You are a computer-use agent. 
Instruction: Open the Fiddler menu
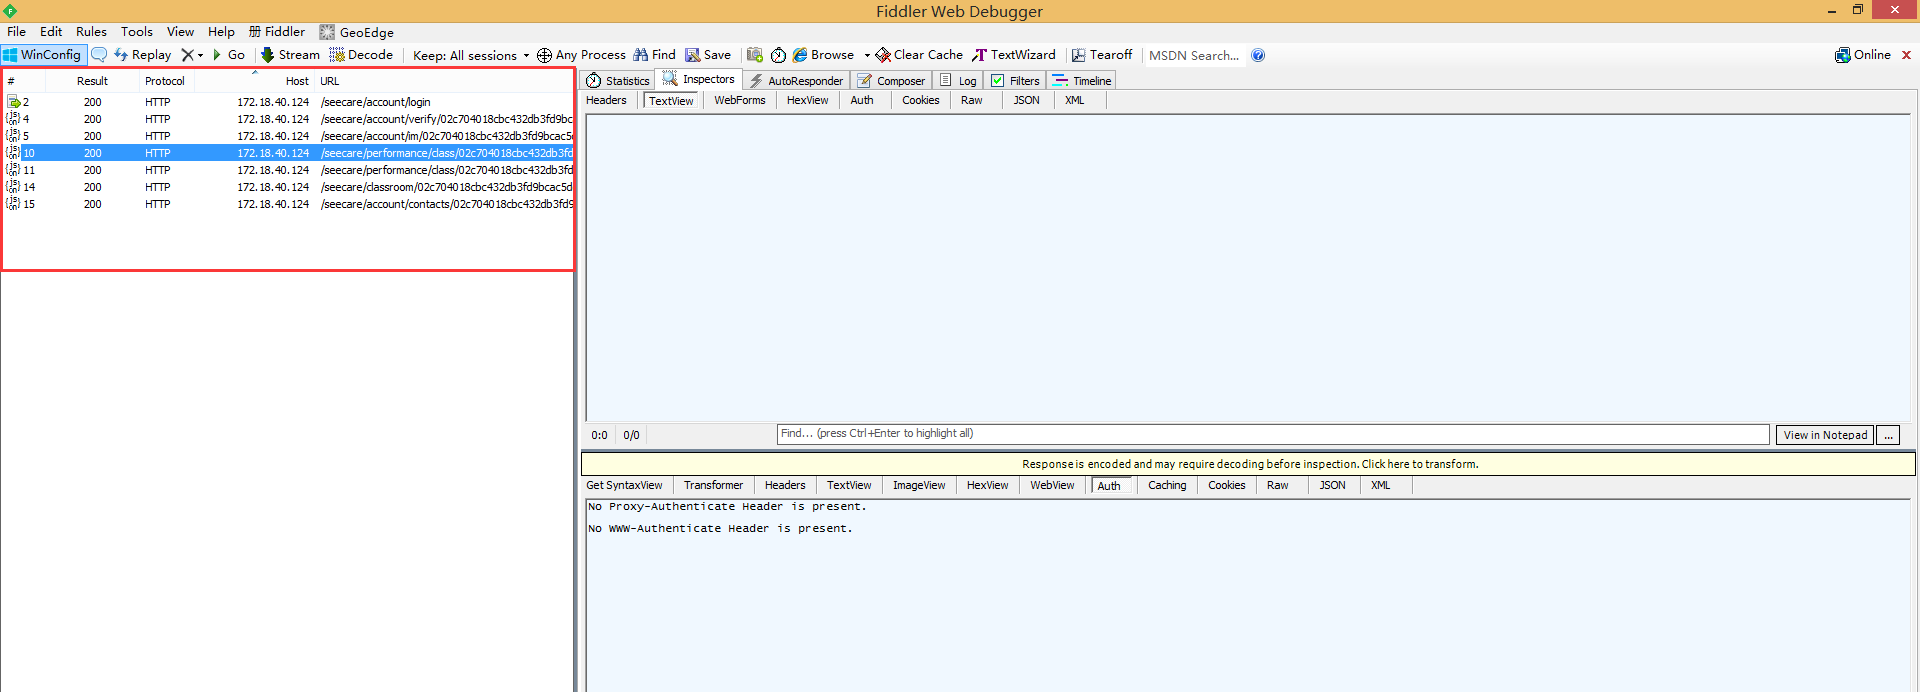(x=277, y=32)
